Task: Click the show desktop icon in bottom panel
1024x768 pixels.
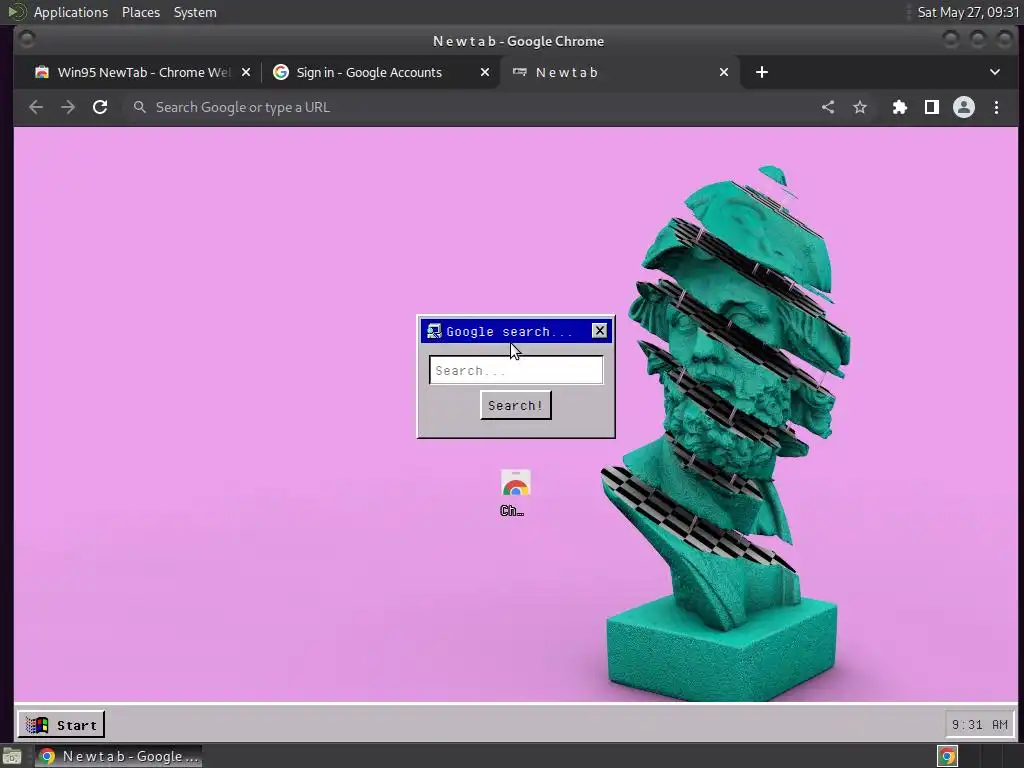Action: (12, 756)
